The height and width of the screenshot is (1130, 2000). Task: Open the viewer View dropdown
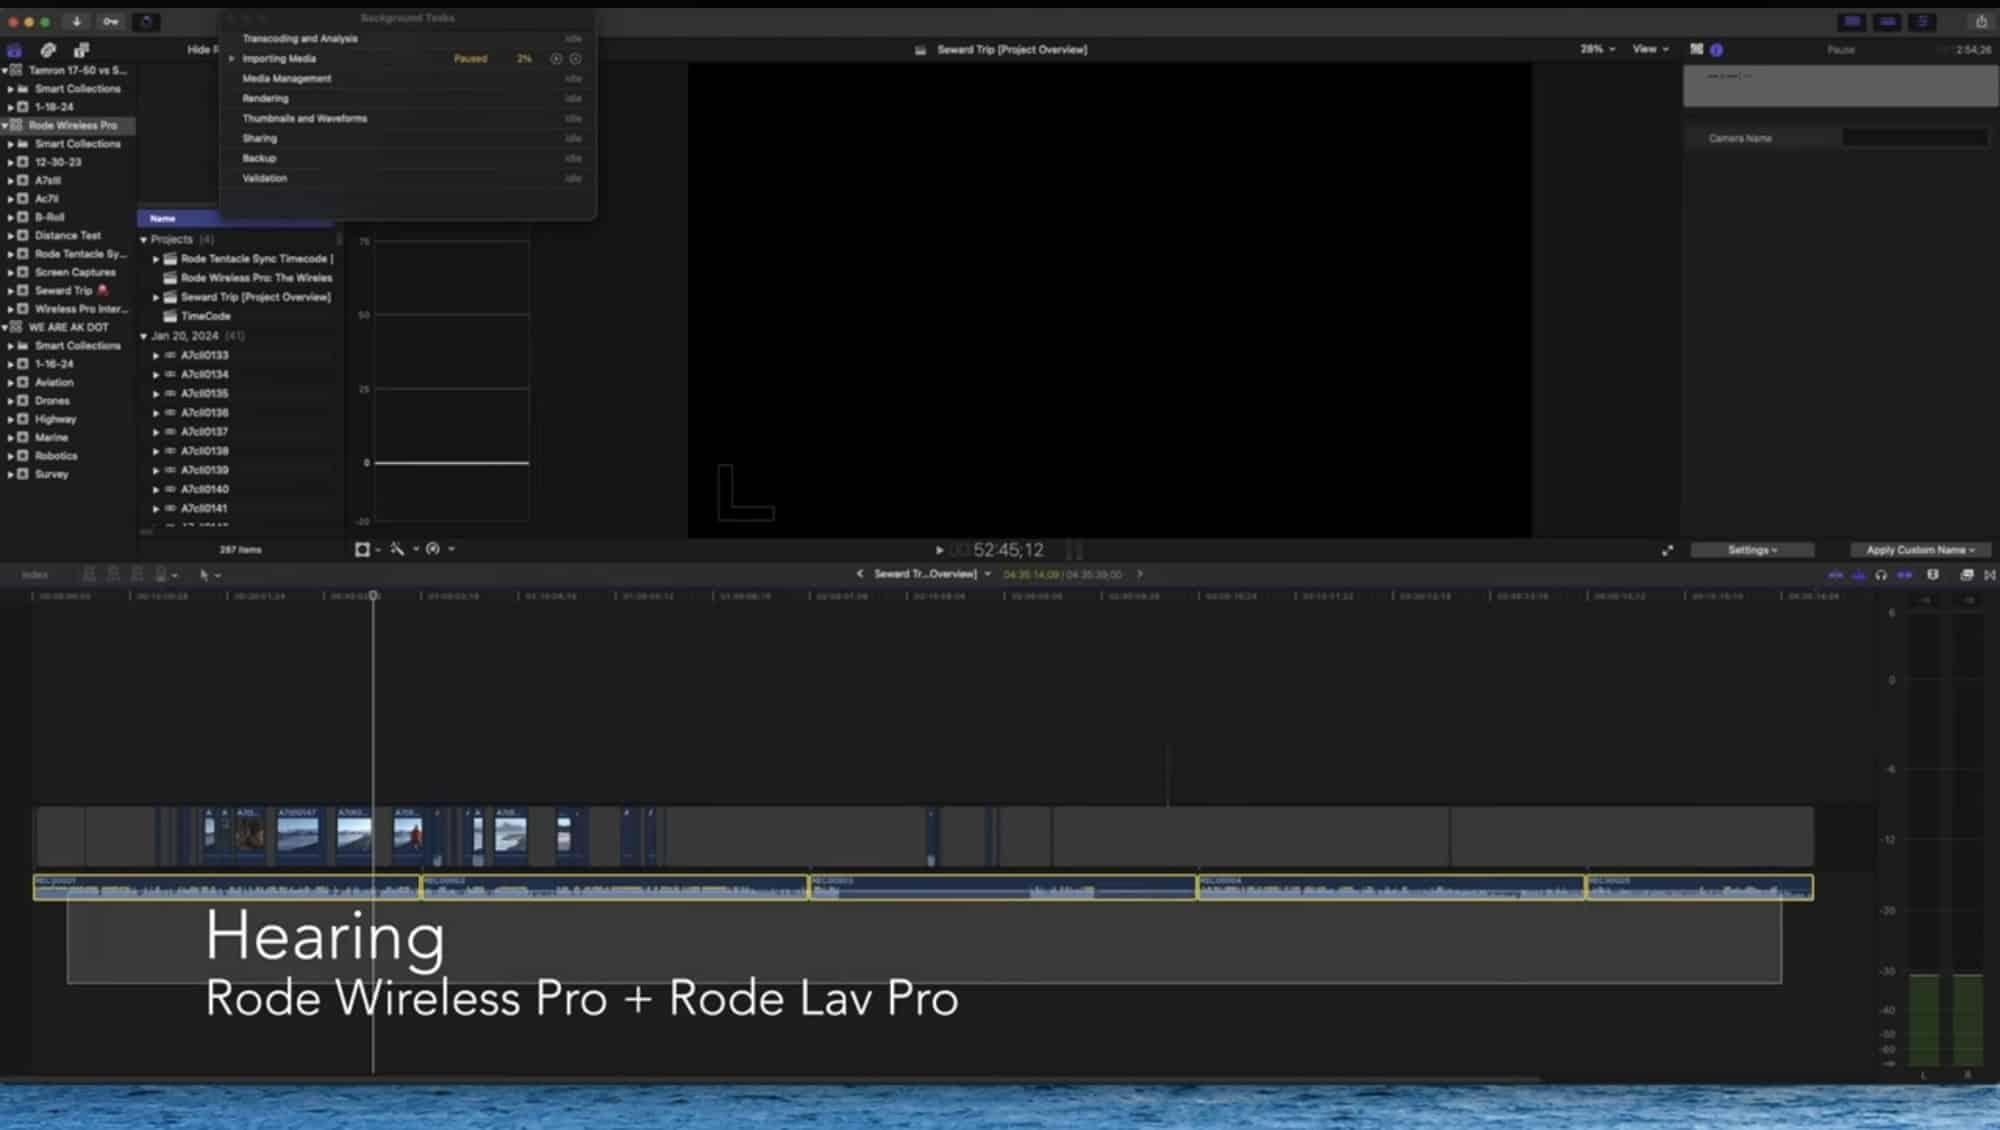click(1650, 49)
